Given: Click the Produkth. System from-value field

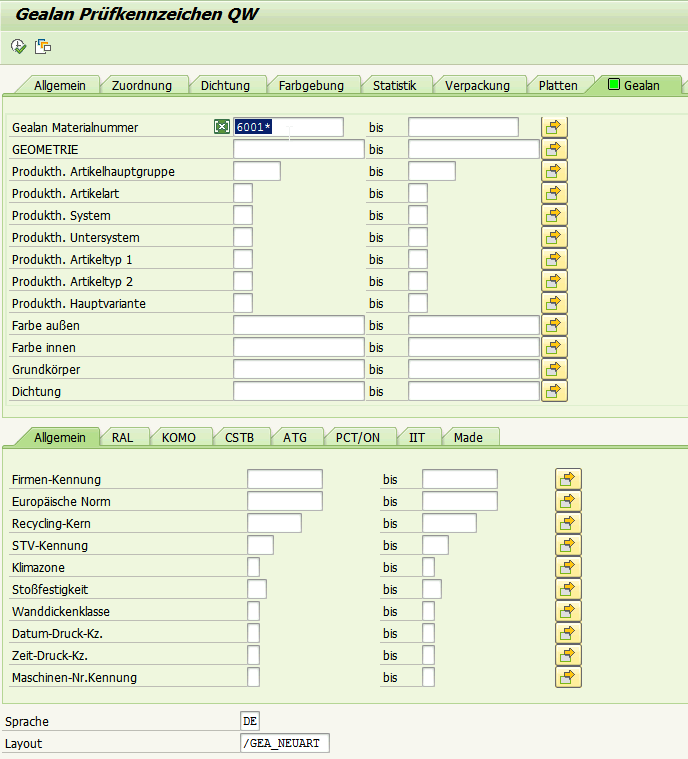Looking at the screenshot, I should [243, 215].
